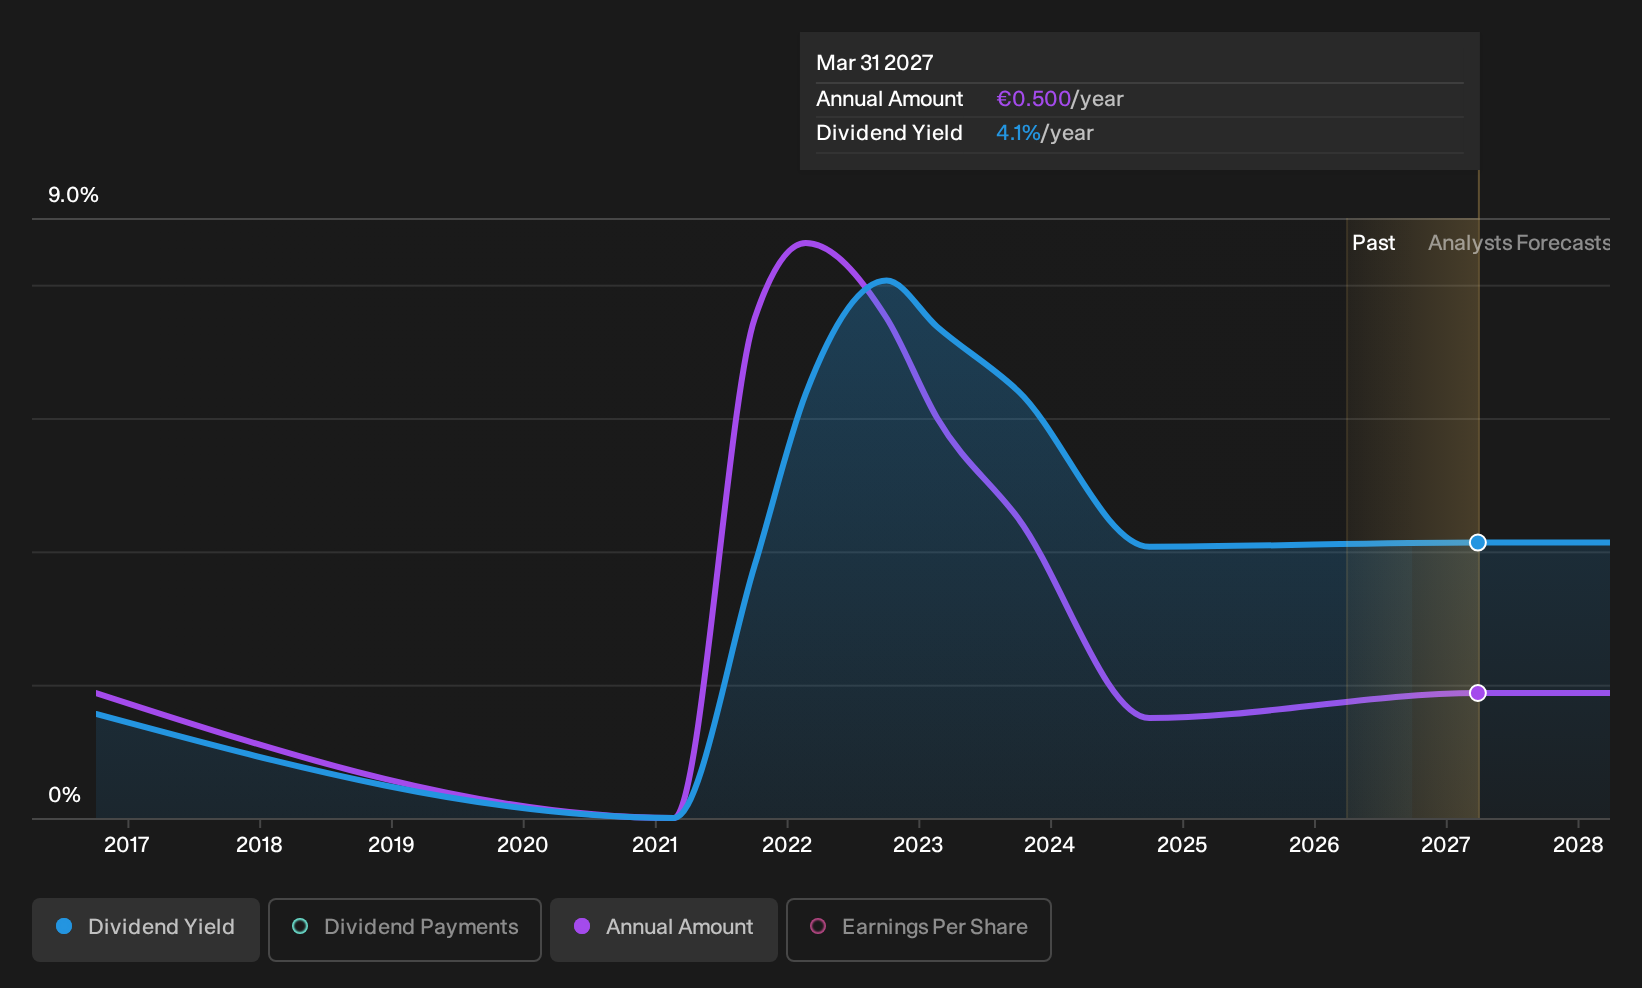Click the 2026 x-axis label

[x=1314, y=845]
